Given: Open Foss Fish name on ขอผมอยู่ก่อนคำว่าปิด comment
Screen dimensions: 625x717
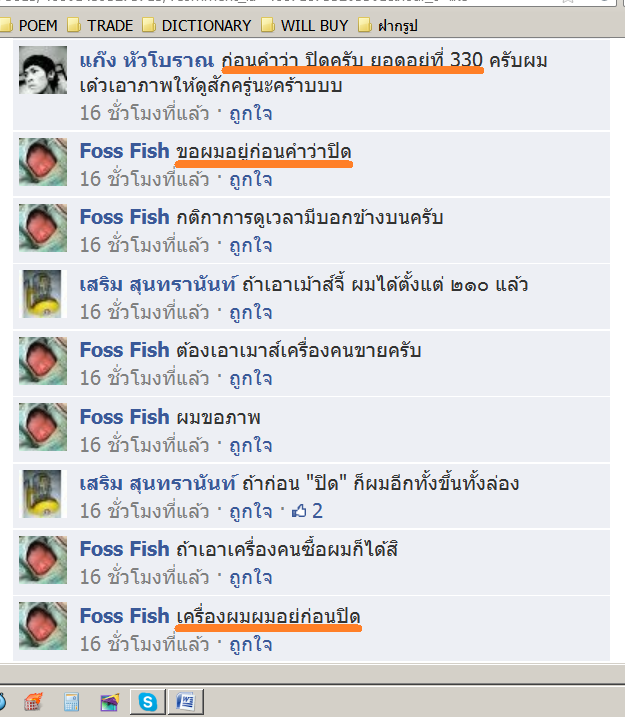Looking at the screenshot, I should [124, 151].
